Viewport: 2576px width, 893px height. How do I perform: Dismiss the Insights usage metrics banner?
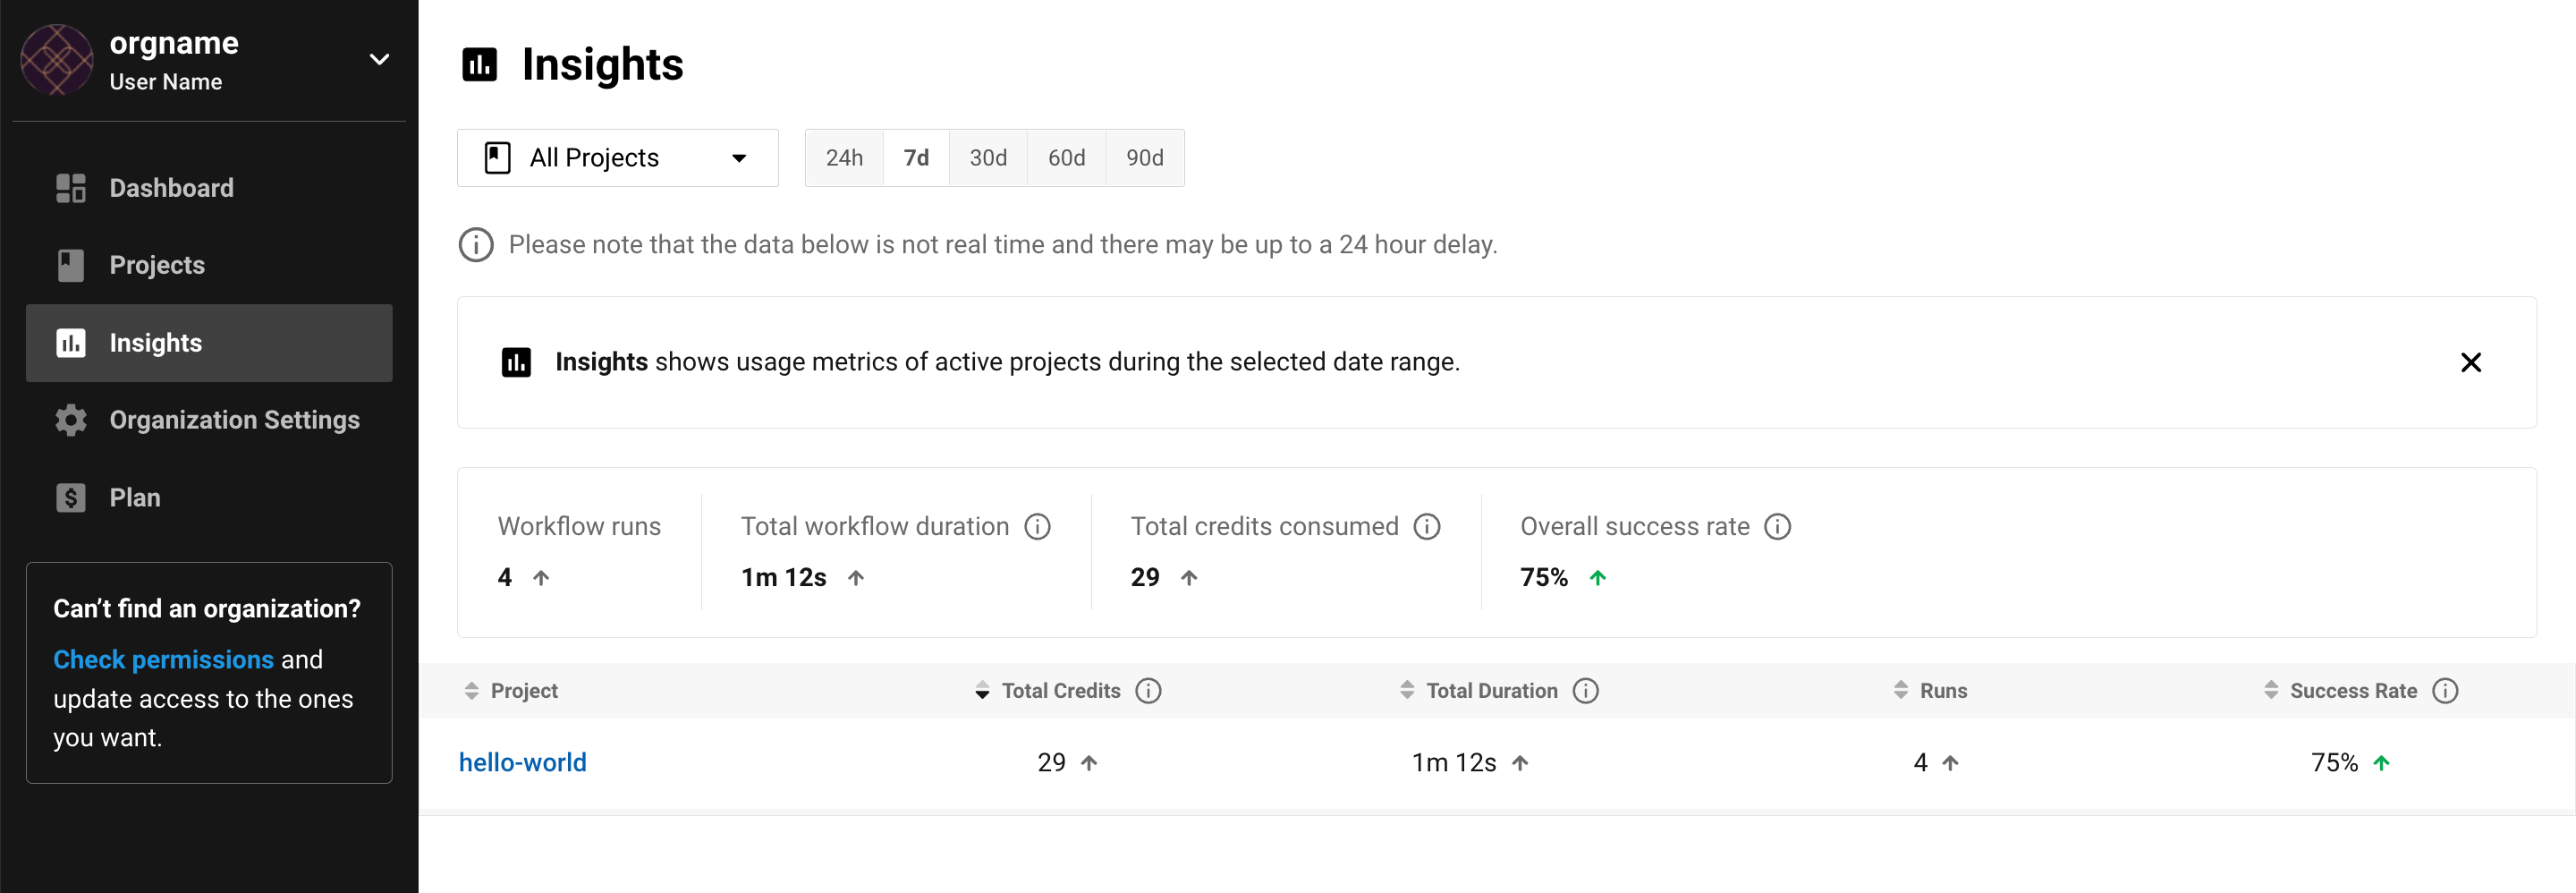(2470, 362)
